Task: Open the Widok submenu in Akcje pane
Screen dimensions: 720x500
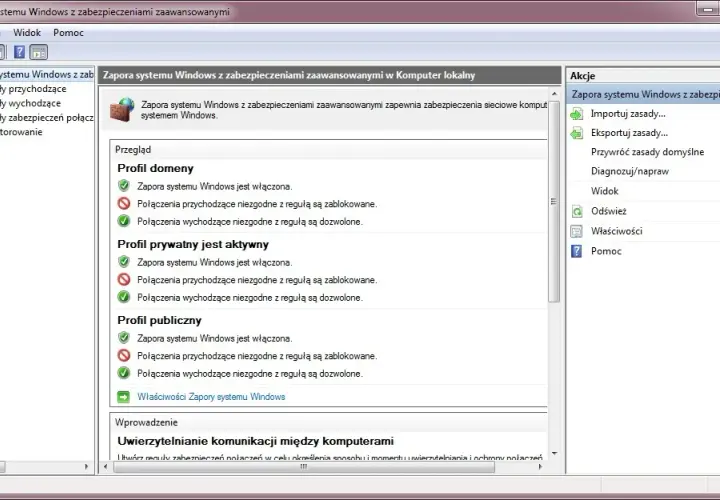Action: pos(605,191)
